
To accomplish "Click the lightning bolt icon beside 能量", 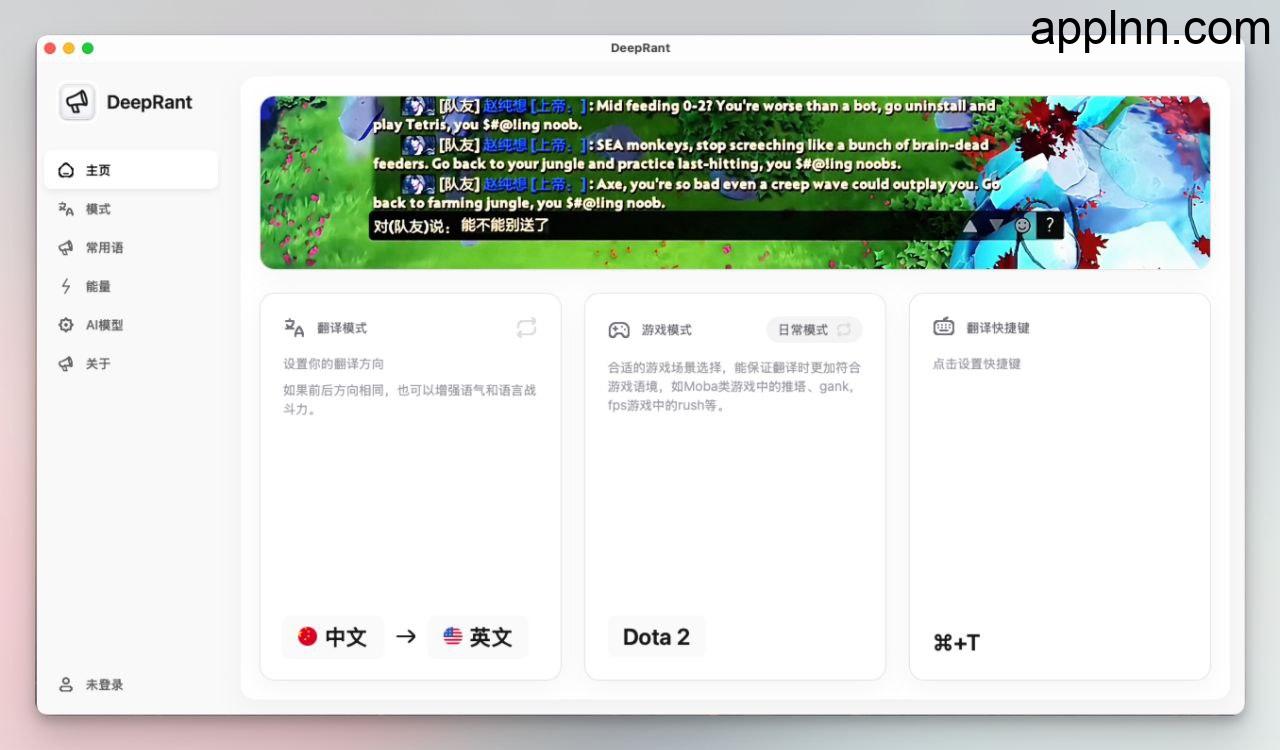I will [x=66, y=286].
